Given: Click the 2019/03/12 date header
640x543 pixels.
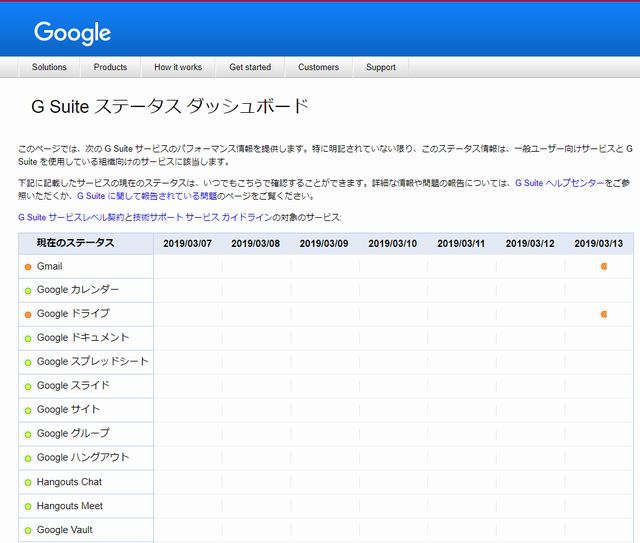Looking at the screenshot, I should tap(530, 244).
